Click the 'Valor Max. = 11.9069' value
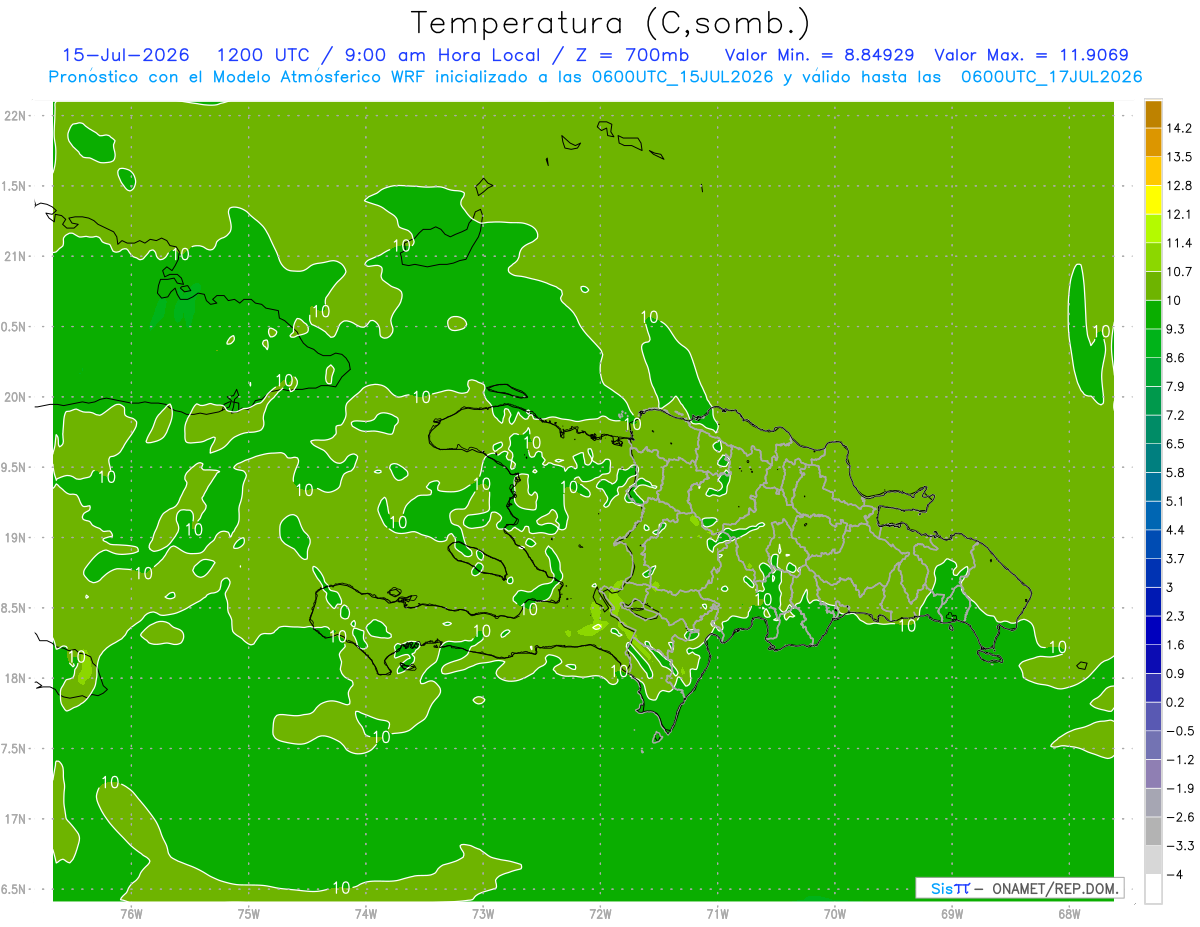 click(1032, 55)
